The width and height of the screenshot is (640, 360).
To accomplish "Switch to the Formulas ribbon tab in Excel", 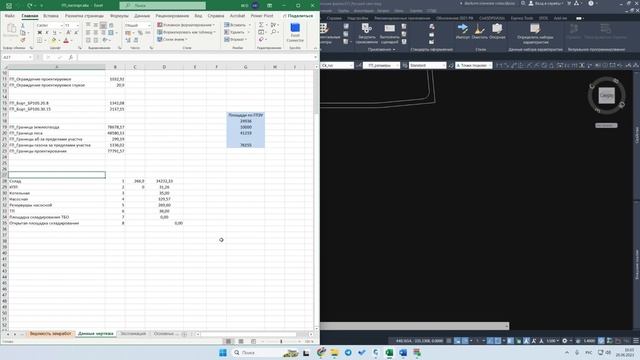I will point(119,16).
